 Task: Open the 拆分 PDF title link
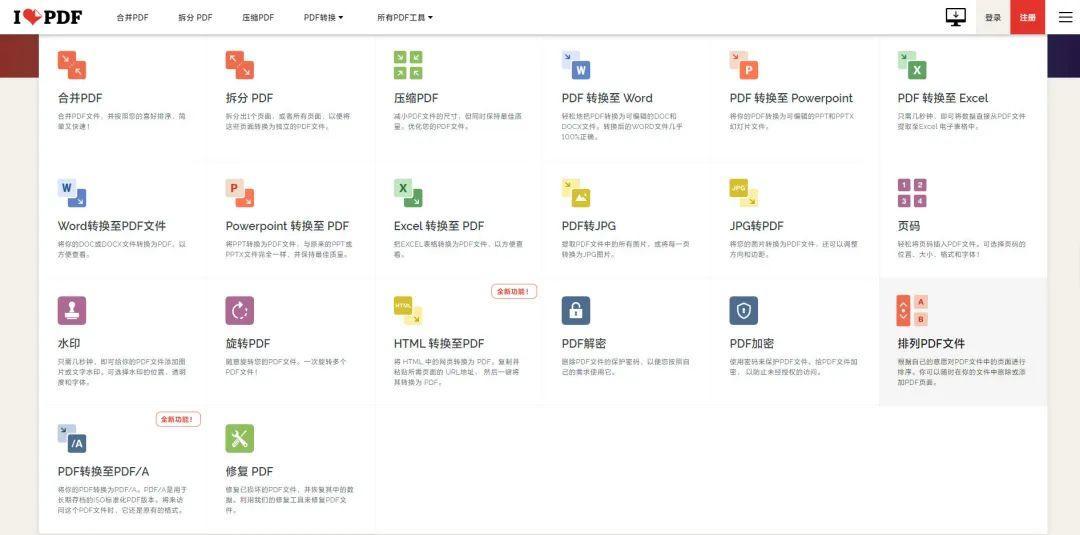[249, 98]
